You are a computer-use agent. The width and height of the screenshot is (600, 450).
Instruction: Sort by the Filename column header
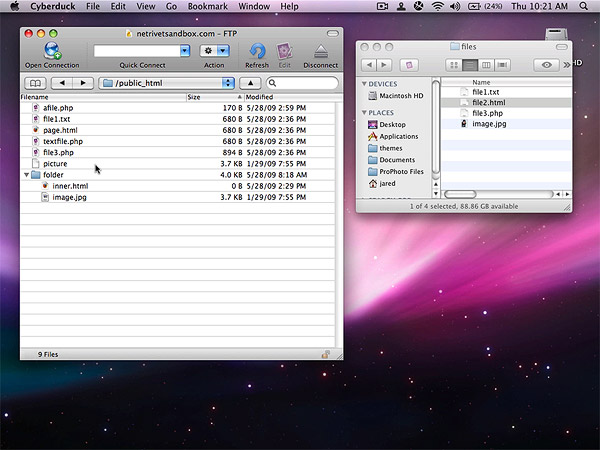point(103,97)
